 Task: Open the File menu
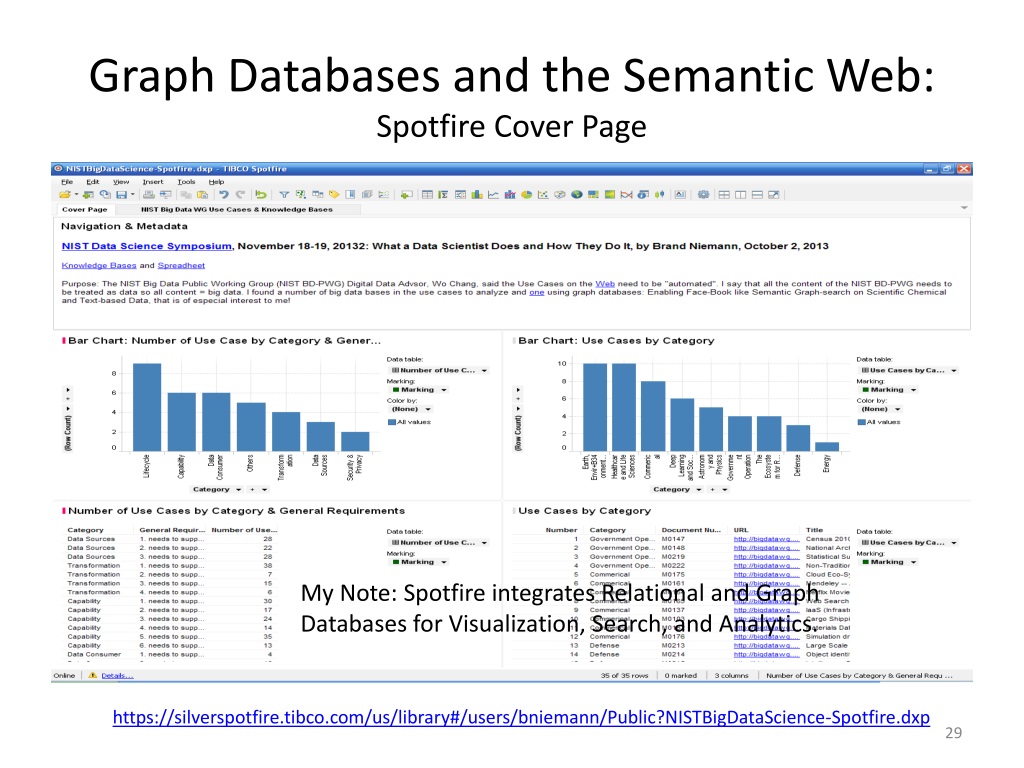pos(67,182)
